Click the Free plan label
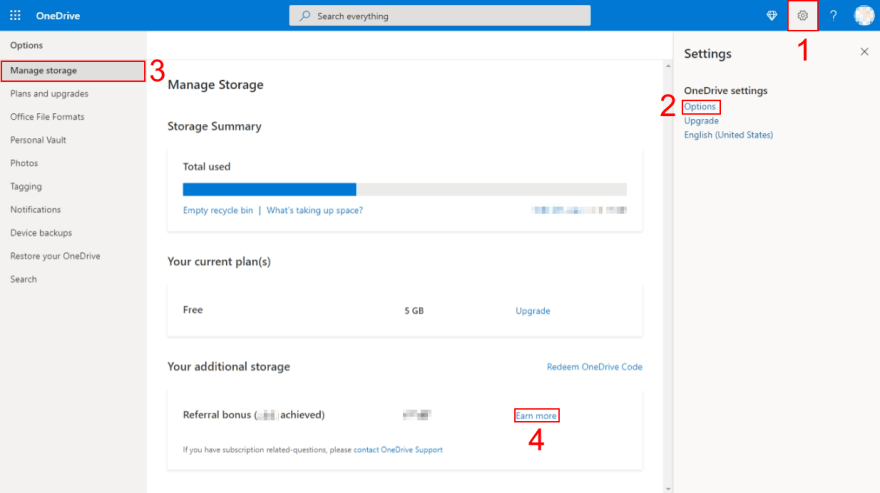 pos(192,310)
